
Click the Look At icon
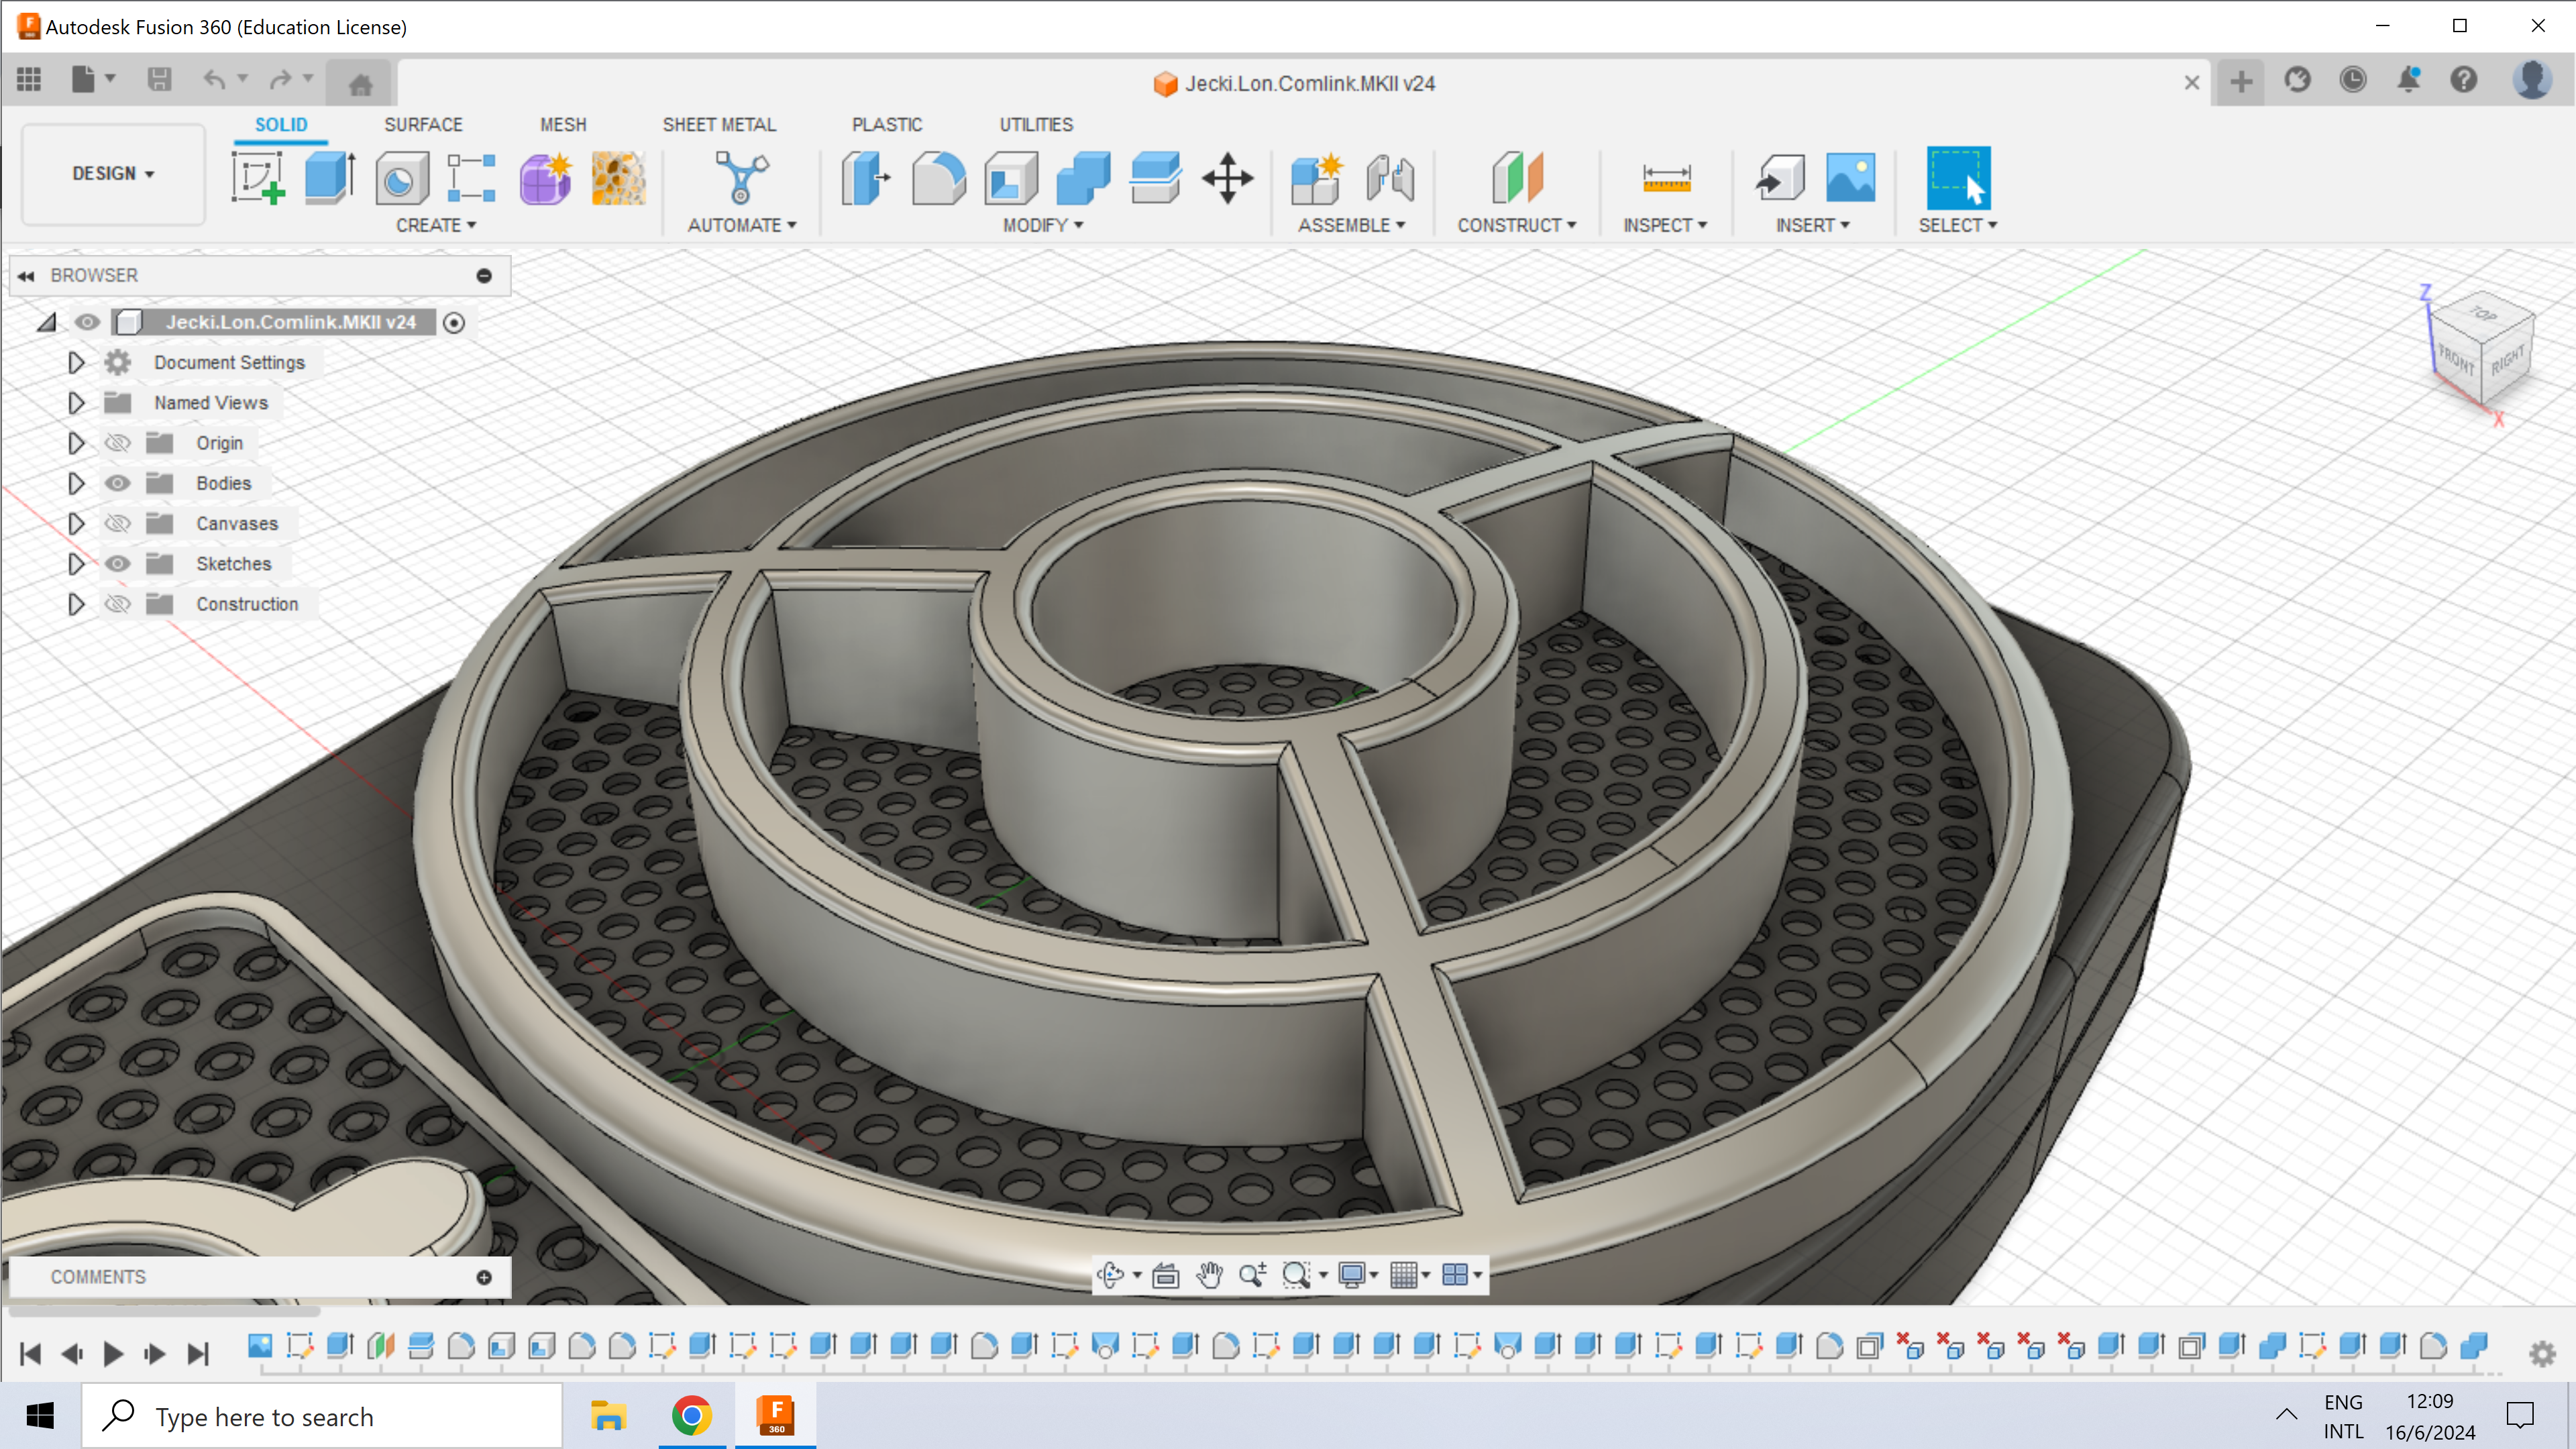pos(1166,1275)
